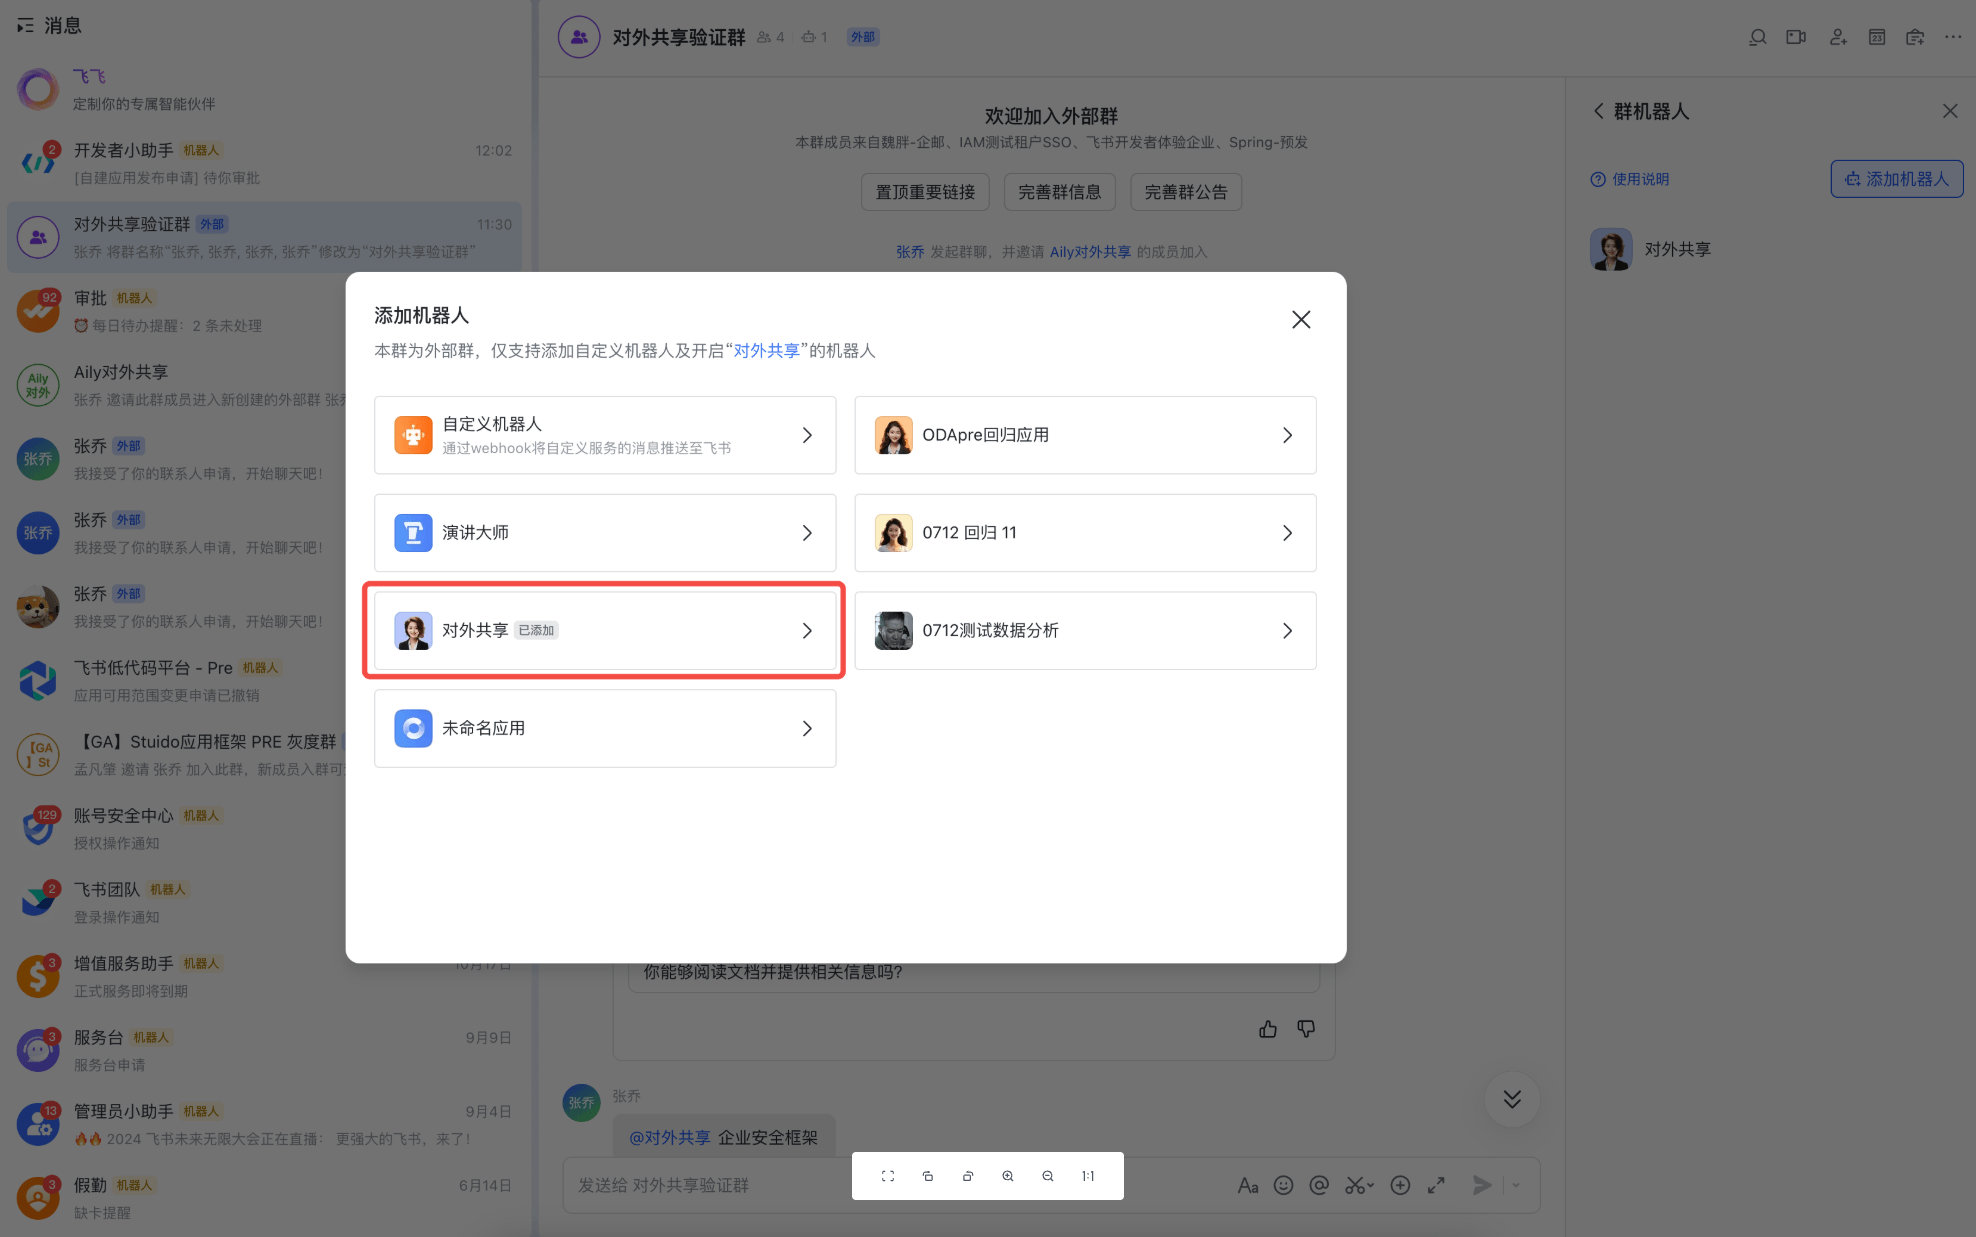
Task: Click Aily对外共享 link in system message
Action: (x=1090, y=252)
